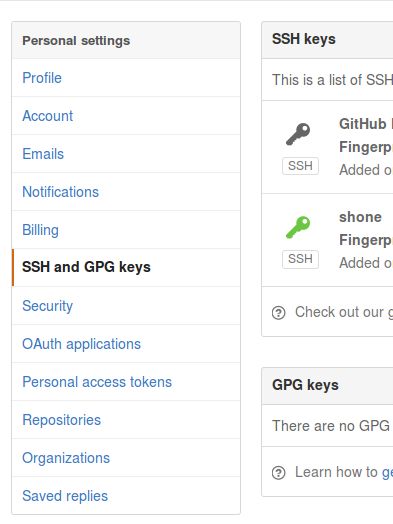The image size is (393, 524).
Task: Open the Profile settings page
Action: 126,78
